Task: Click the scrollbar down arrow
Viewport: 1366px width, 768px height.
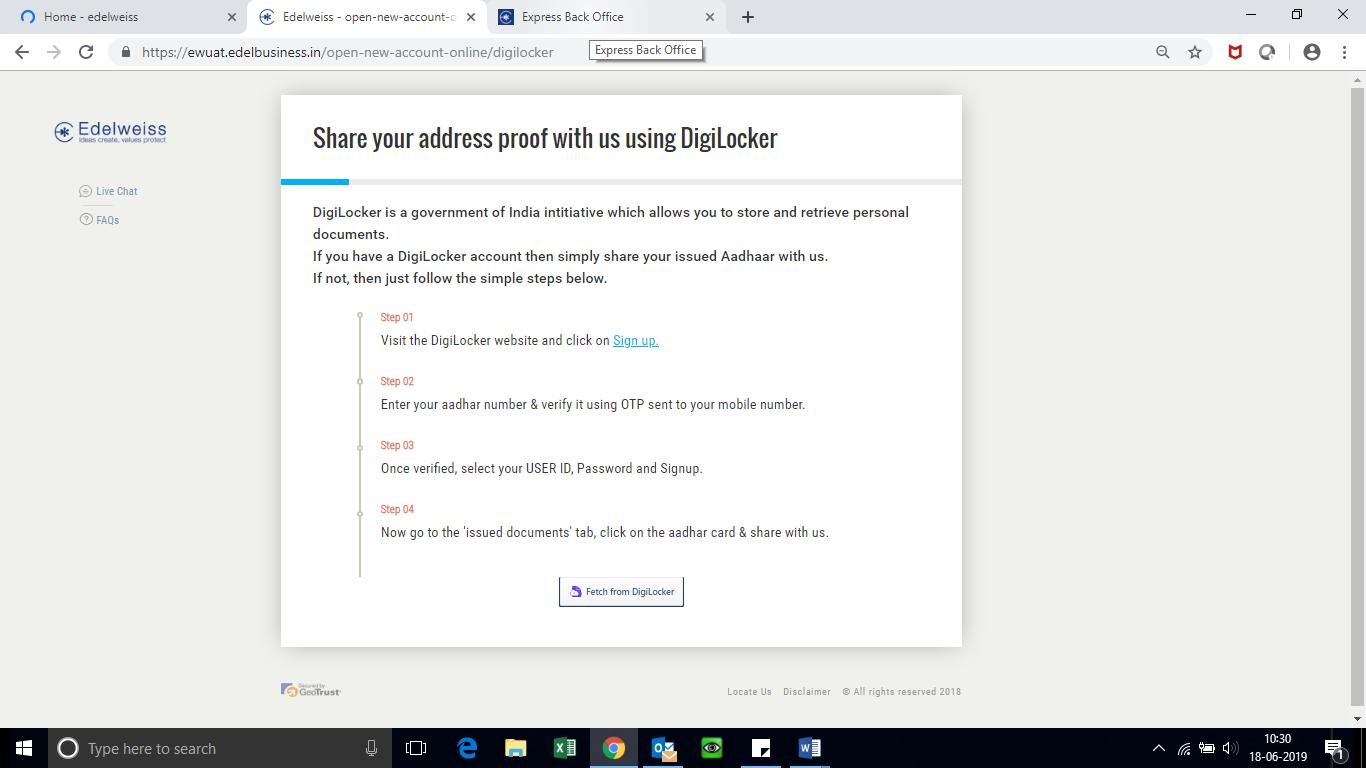Action: pos(1357,718)
